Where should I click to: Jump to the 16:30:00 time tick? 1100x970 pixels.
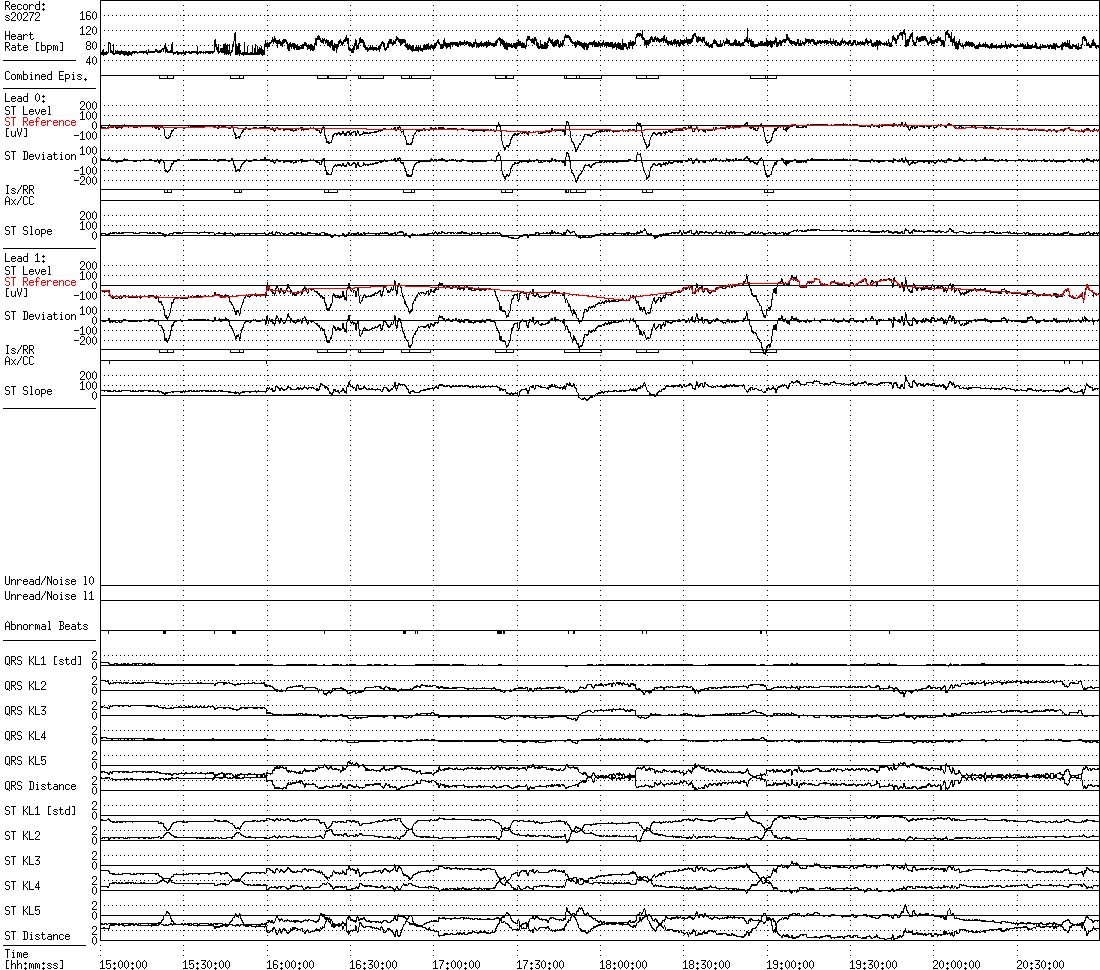click(373, 963)
